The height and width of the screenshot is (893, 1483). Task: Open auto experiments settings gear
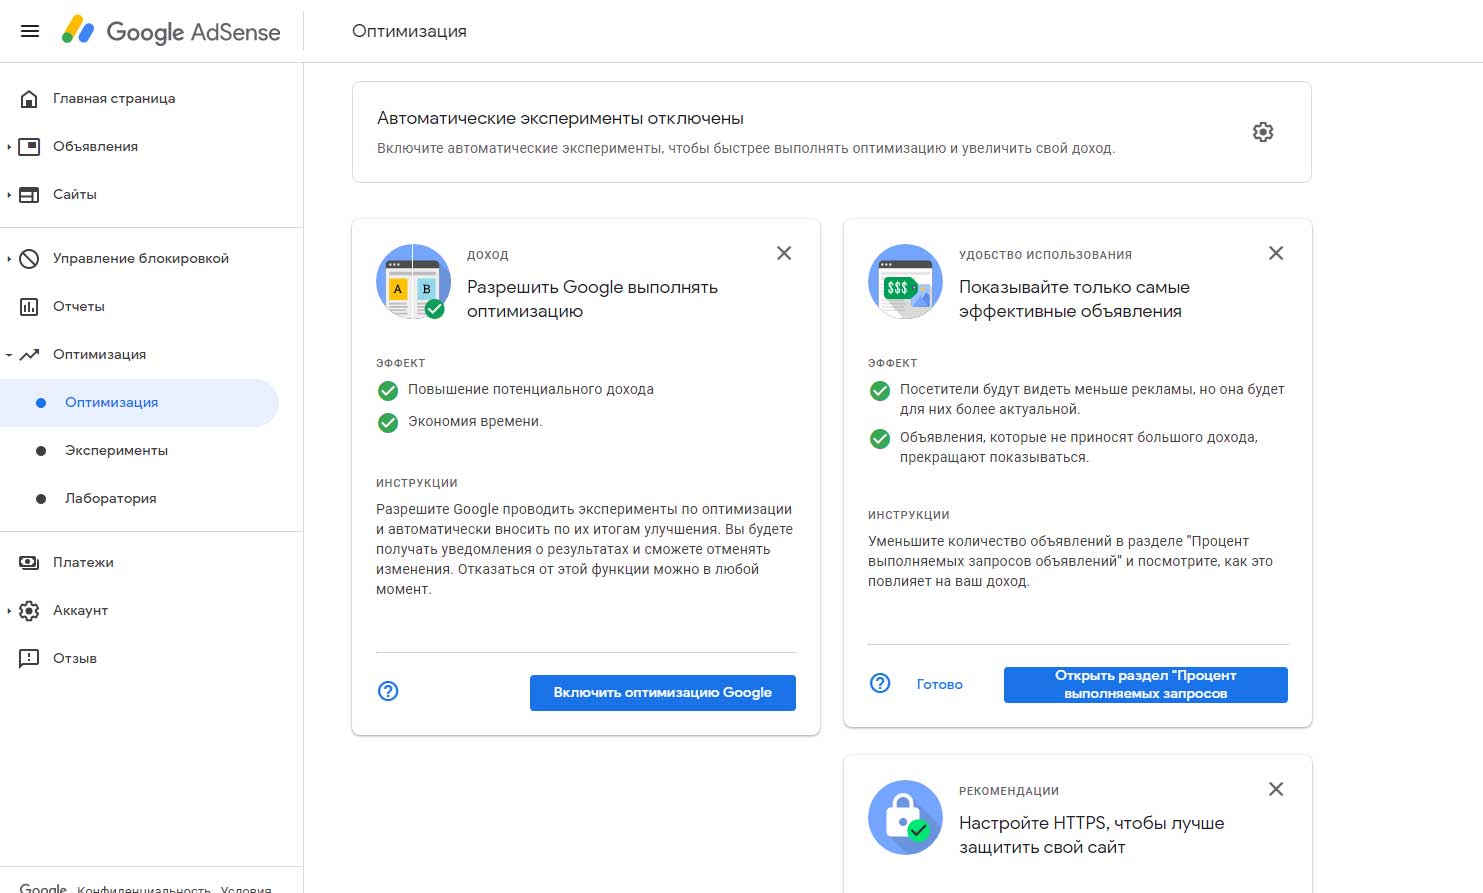tap(1263, 132)
